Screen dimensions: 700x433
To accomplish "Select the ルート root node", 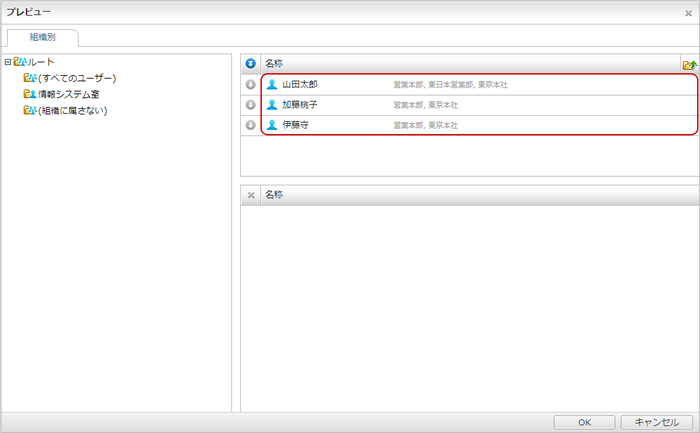I will pyautogui.click(x=42, y=62).
